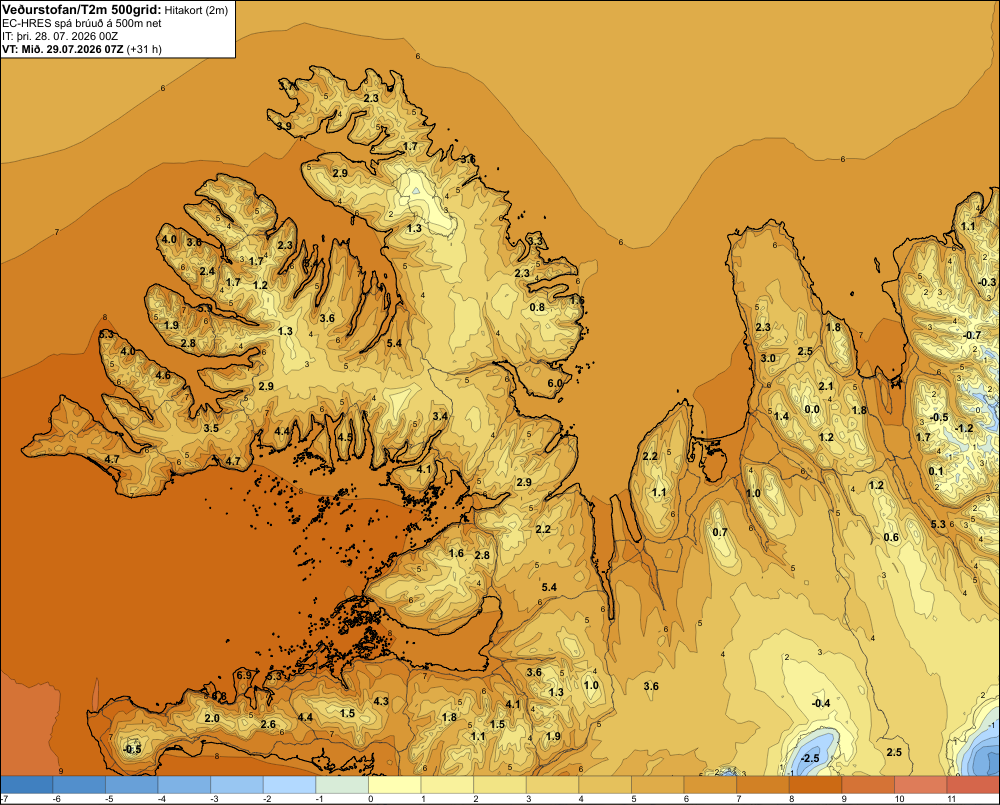The width and height of the screenshot is (1000, 805).
Task: Select the valid time line VT: Mið. 29.07.2026 07Z
Action: (62, 49)
